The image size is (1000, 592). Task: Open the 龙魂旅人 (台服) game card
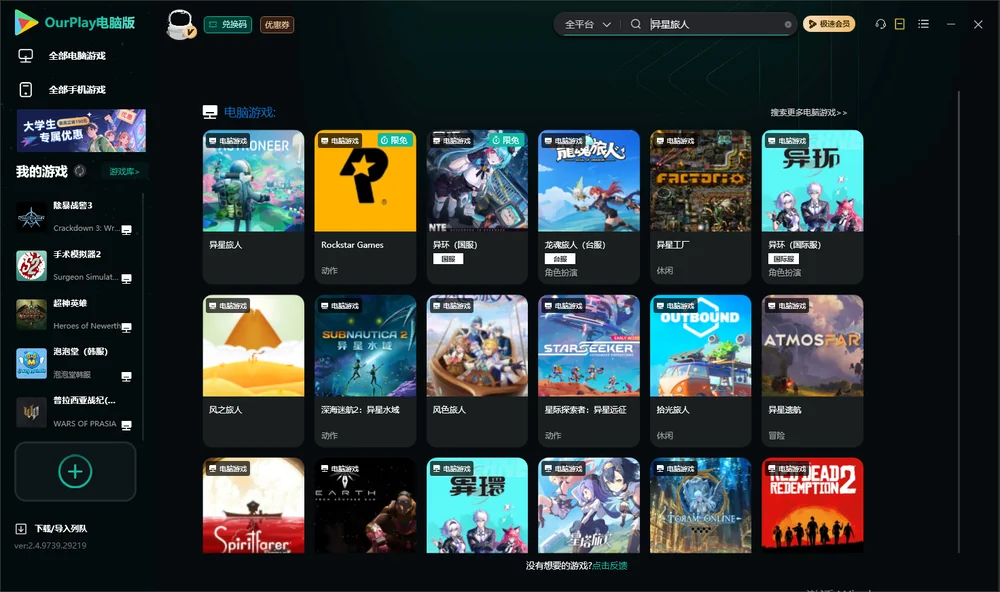[589, 207]
